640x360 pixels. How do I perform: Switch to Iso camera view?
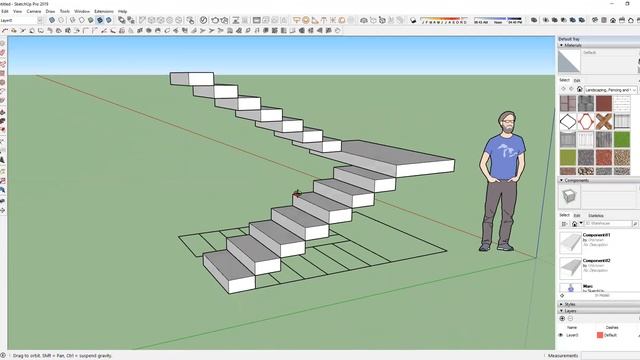pyautogui.click(x=595, y=20)
